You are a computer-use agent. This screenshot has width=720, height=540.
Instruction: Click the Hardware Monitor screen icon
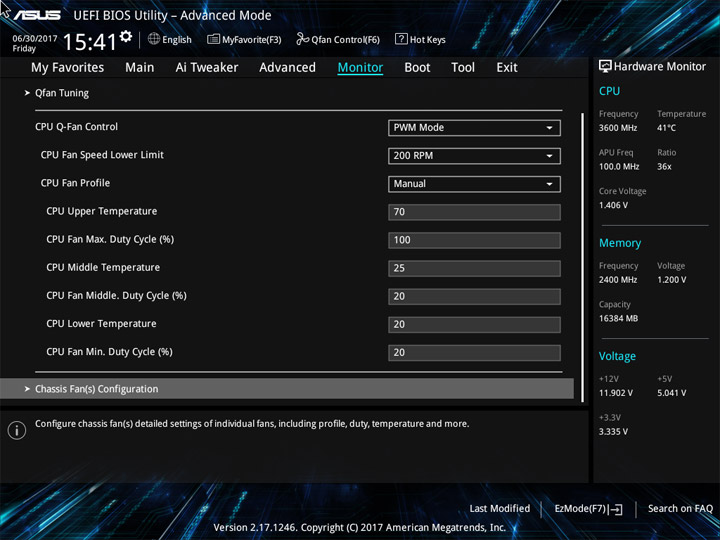point(605,66)
